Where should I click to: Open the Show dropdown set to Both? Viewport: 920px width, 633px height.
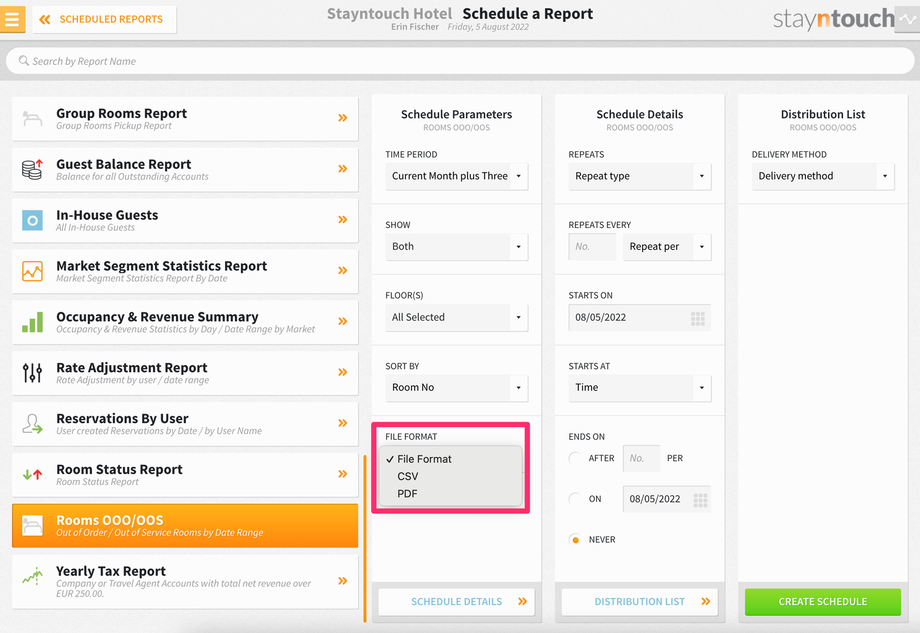coord(456,246)
